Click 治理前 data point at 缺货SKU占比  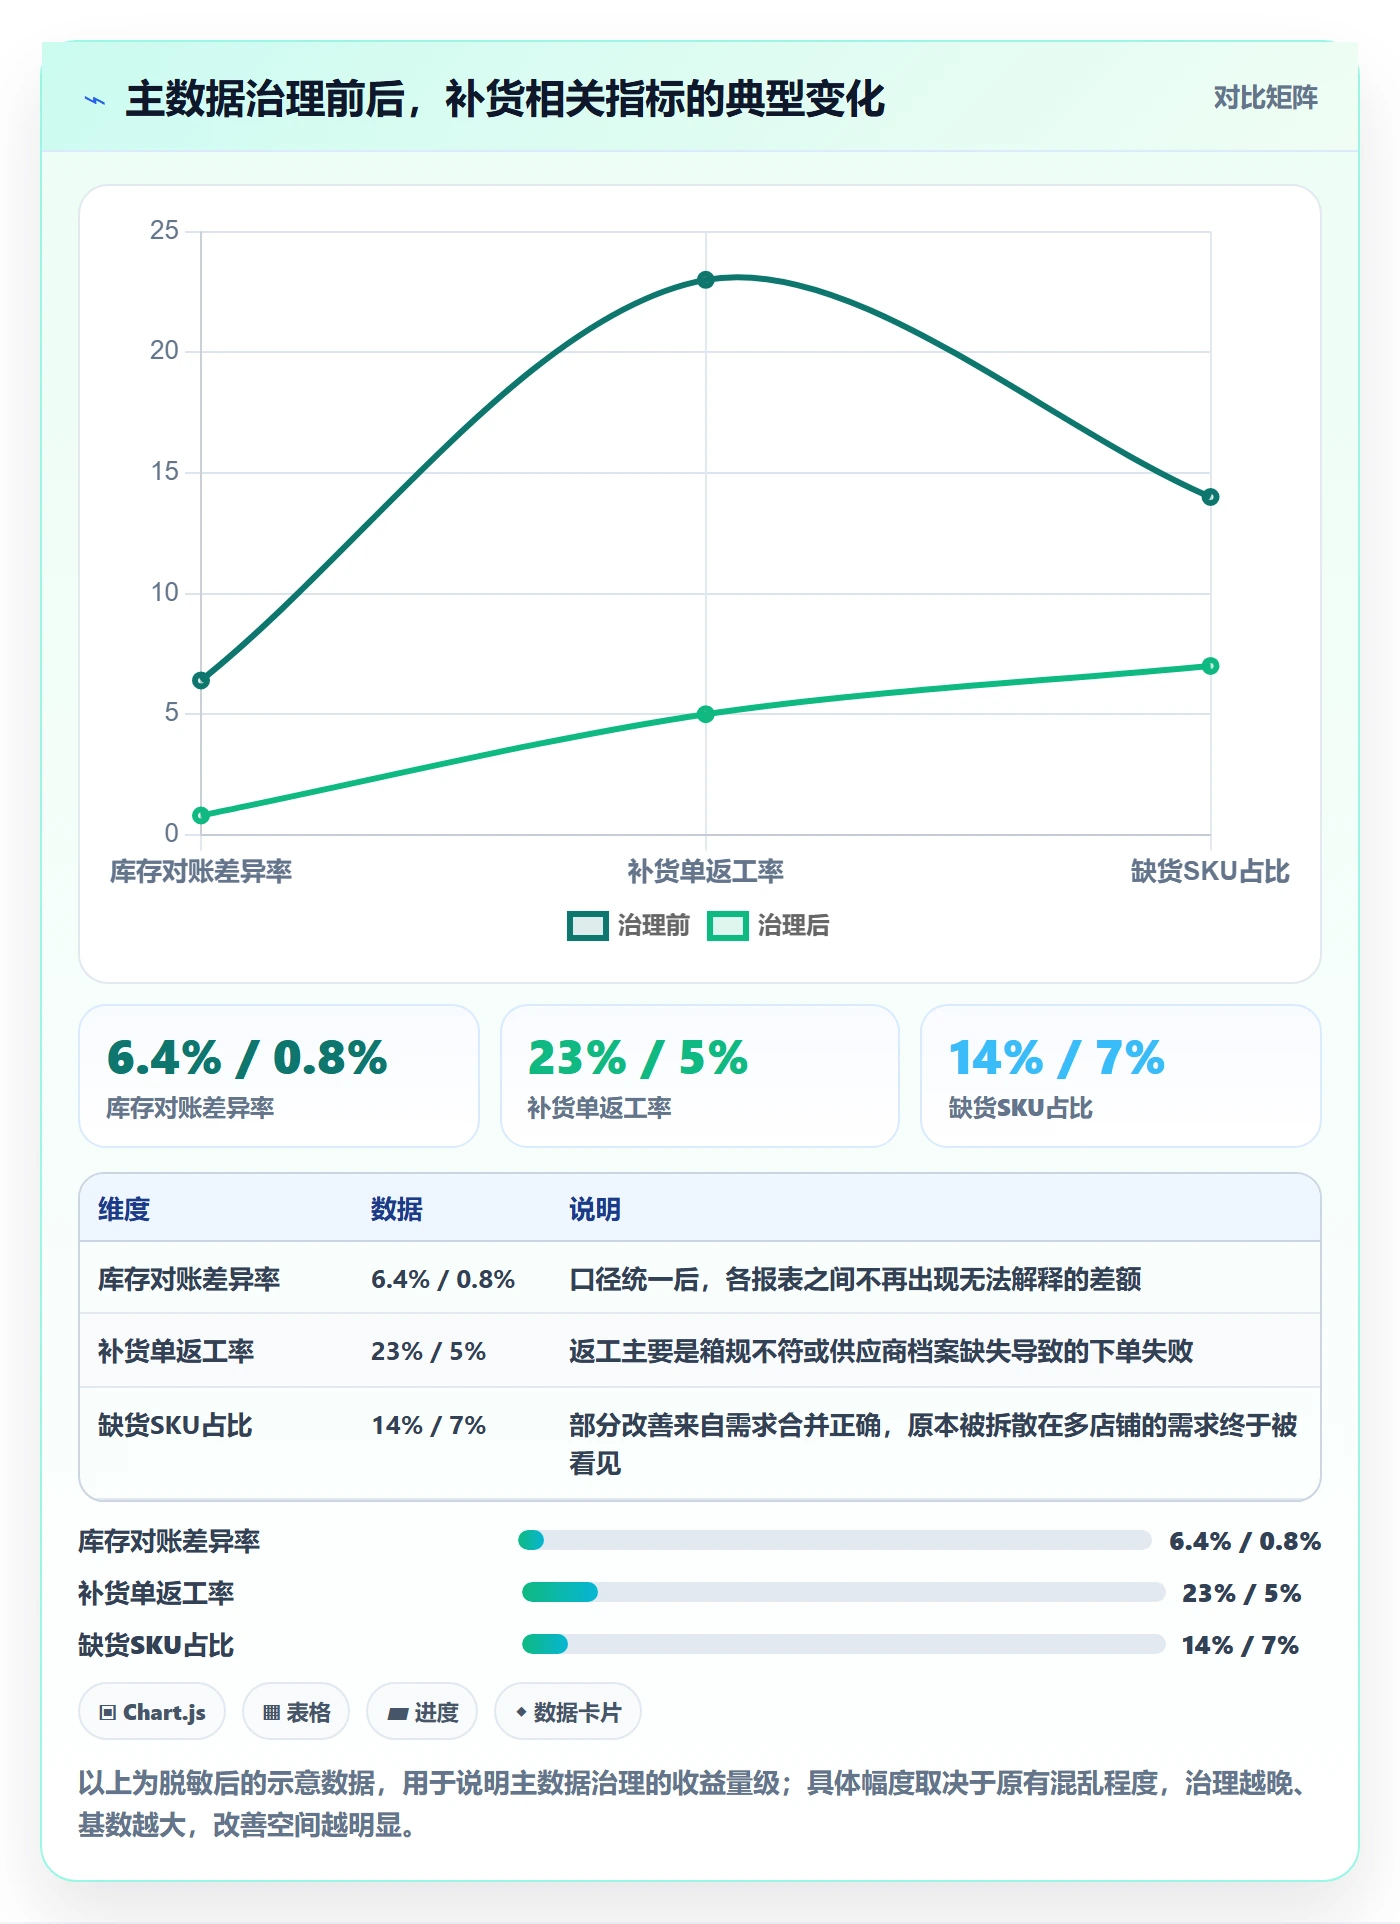pyautogui.click(x=1210, y=497)
